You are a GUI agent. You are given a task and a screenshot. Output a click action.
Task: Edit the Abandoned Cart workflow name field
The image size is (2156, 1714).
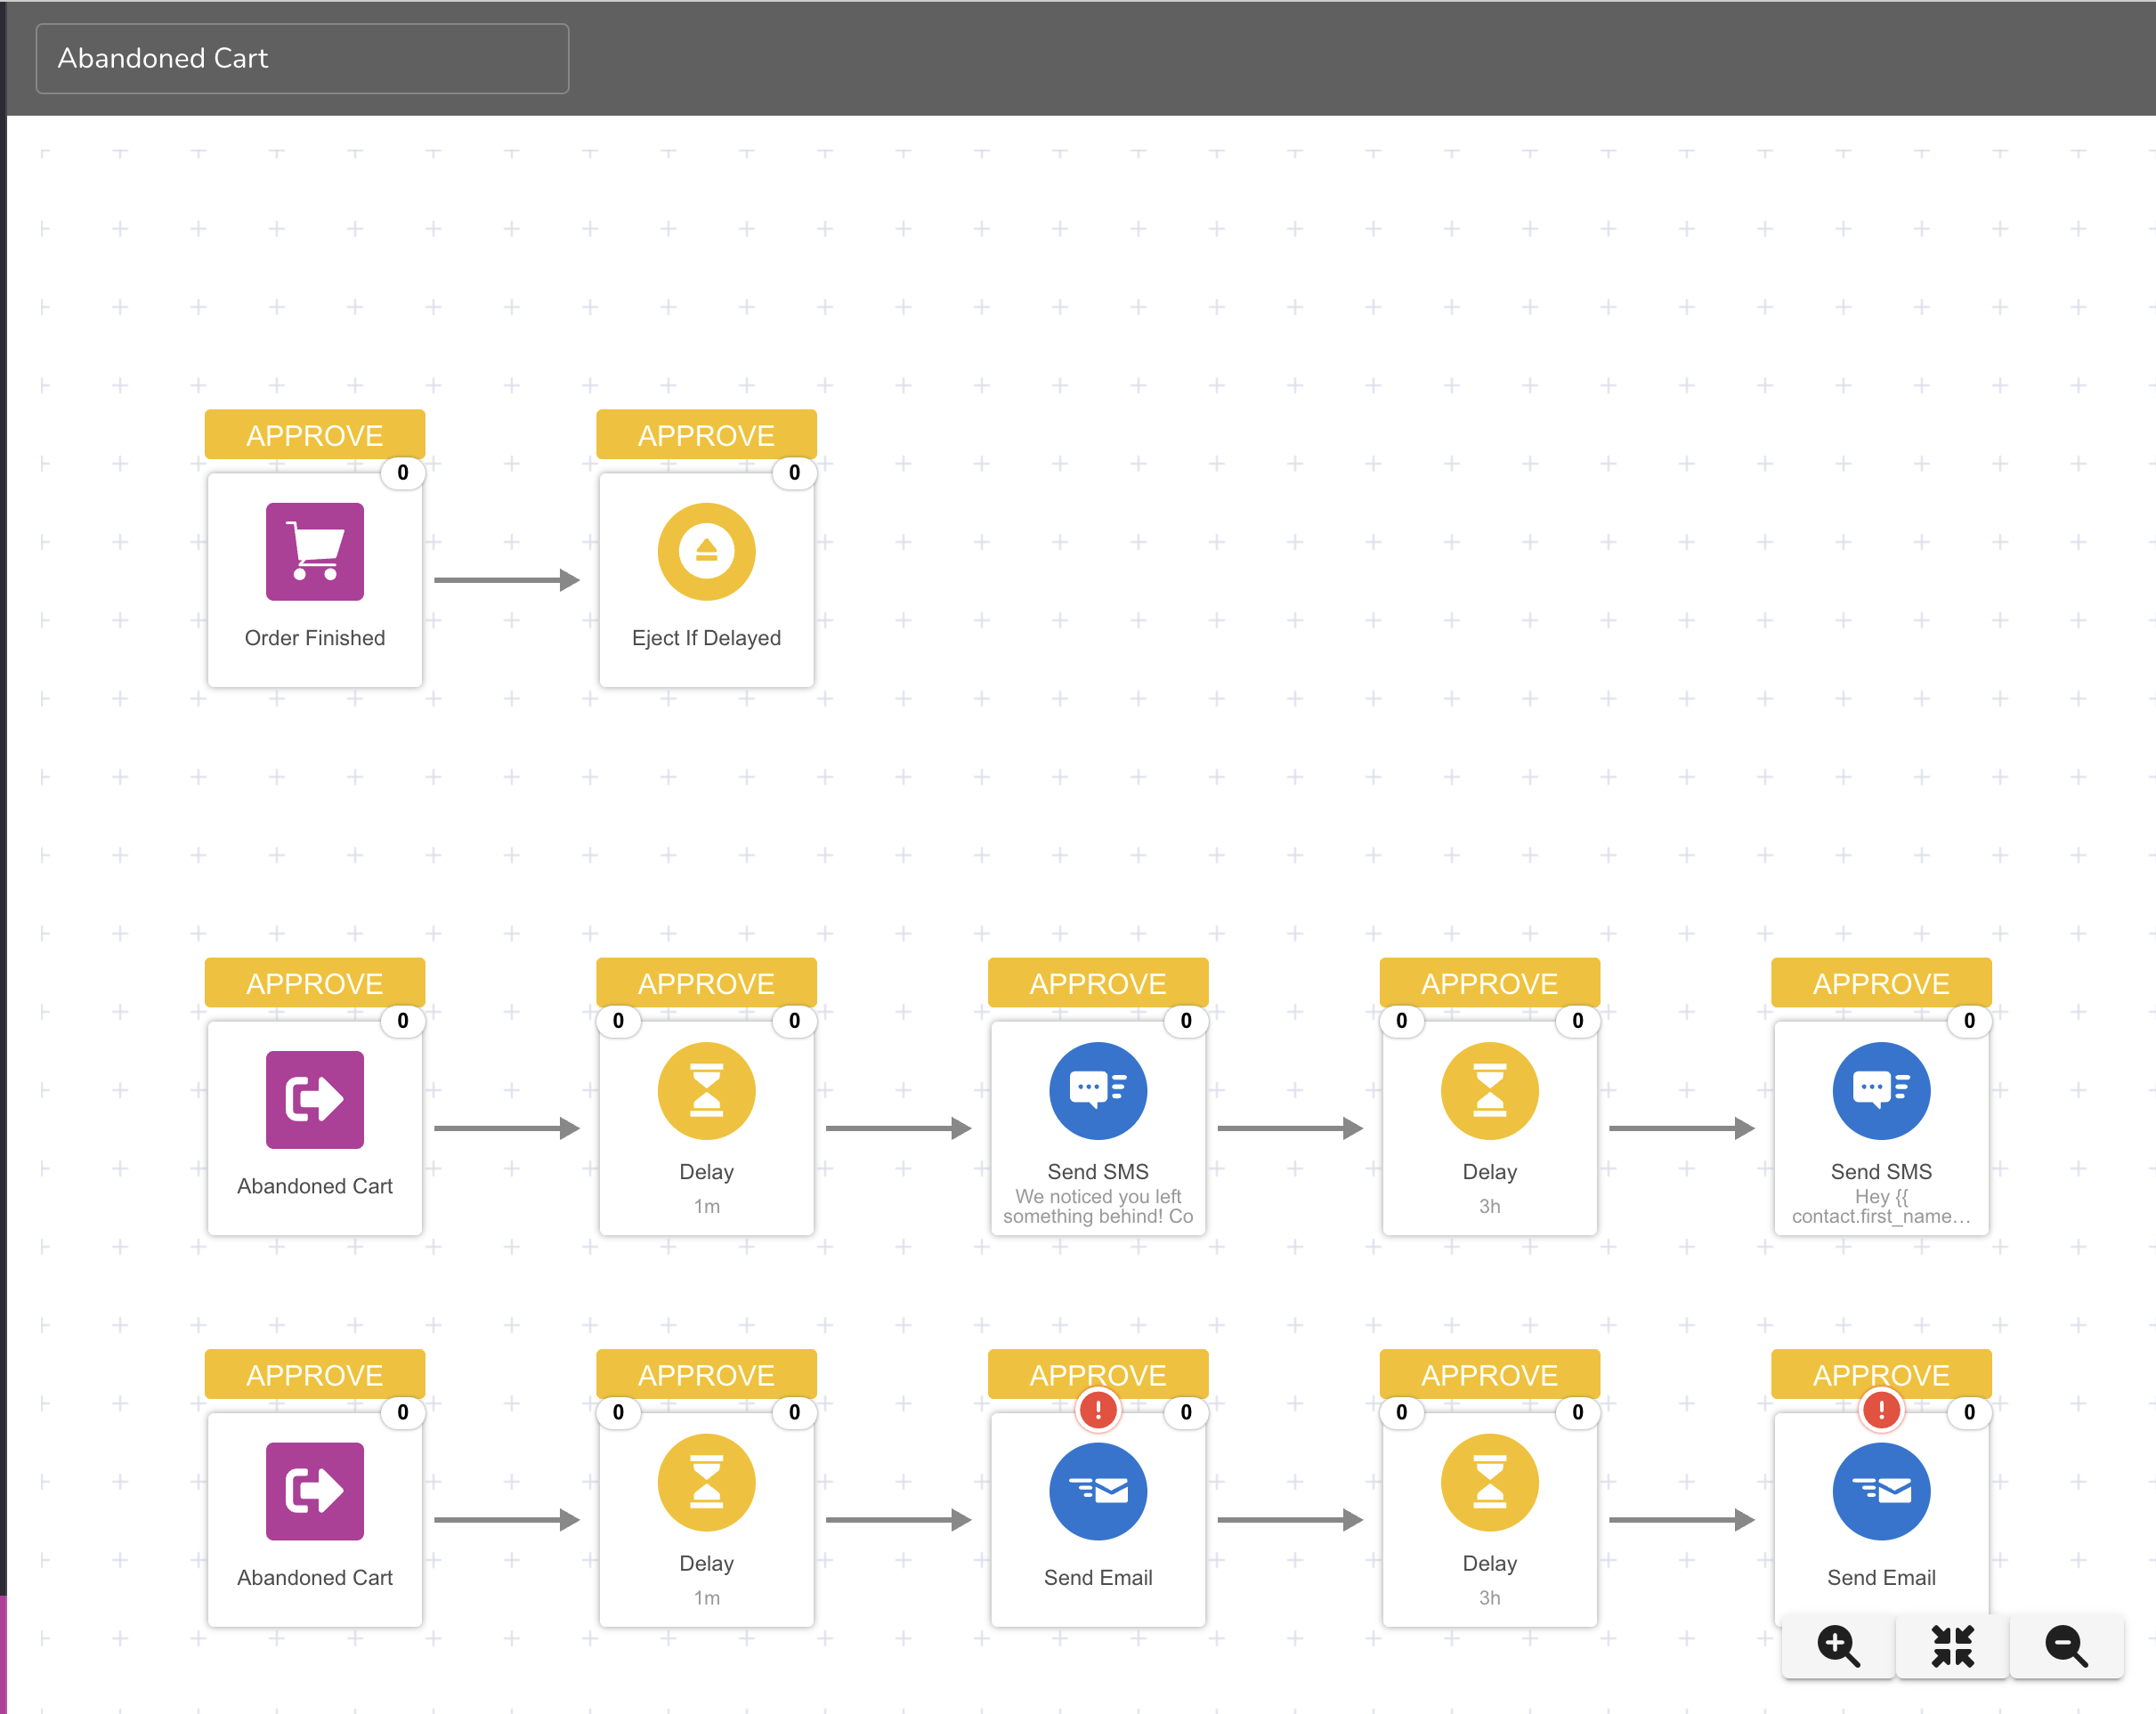click(x=302, y=59)
